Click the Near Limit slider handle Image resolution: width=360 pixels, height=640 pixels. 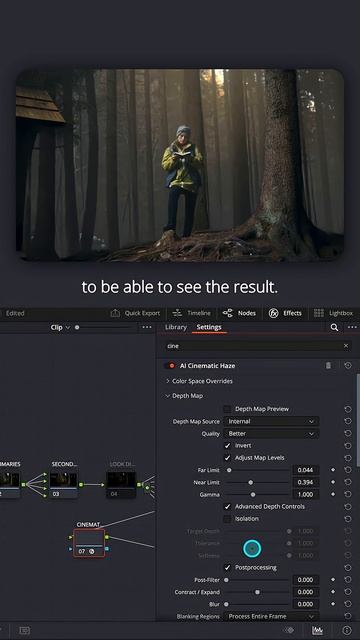(x=251, y=482)
